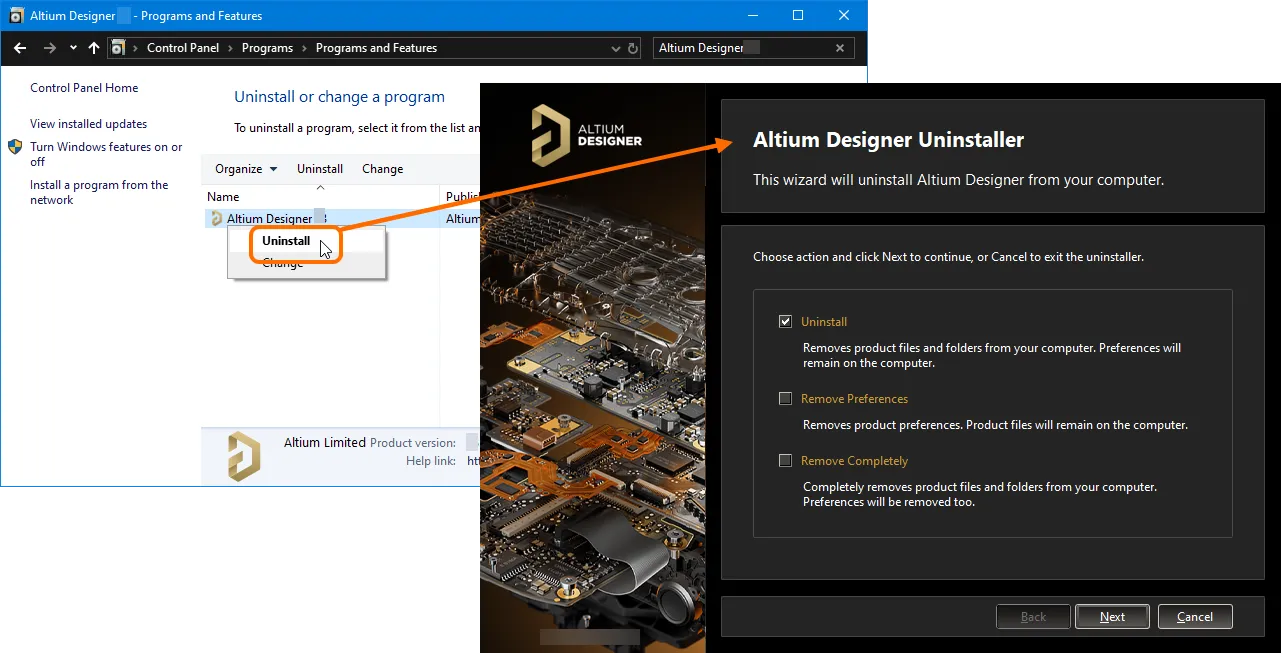Refresh the Programs and Features list
Screen dimensions: 1281x653
(x=632, y=48)
